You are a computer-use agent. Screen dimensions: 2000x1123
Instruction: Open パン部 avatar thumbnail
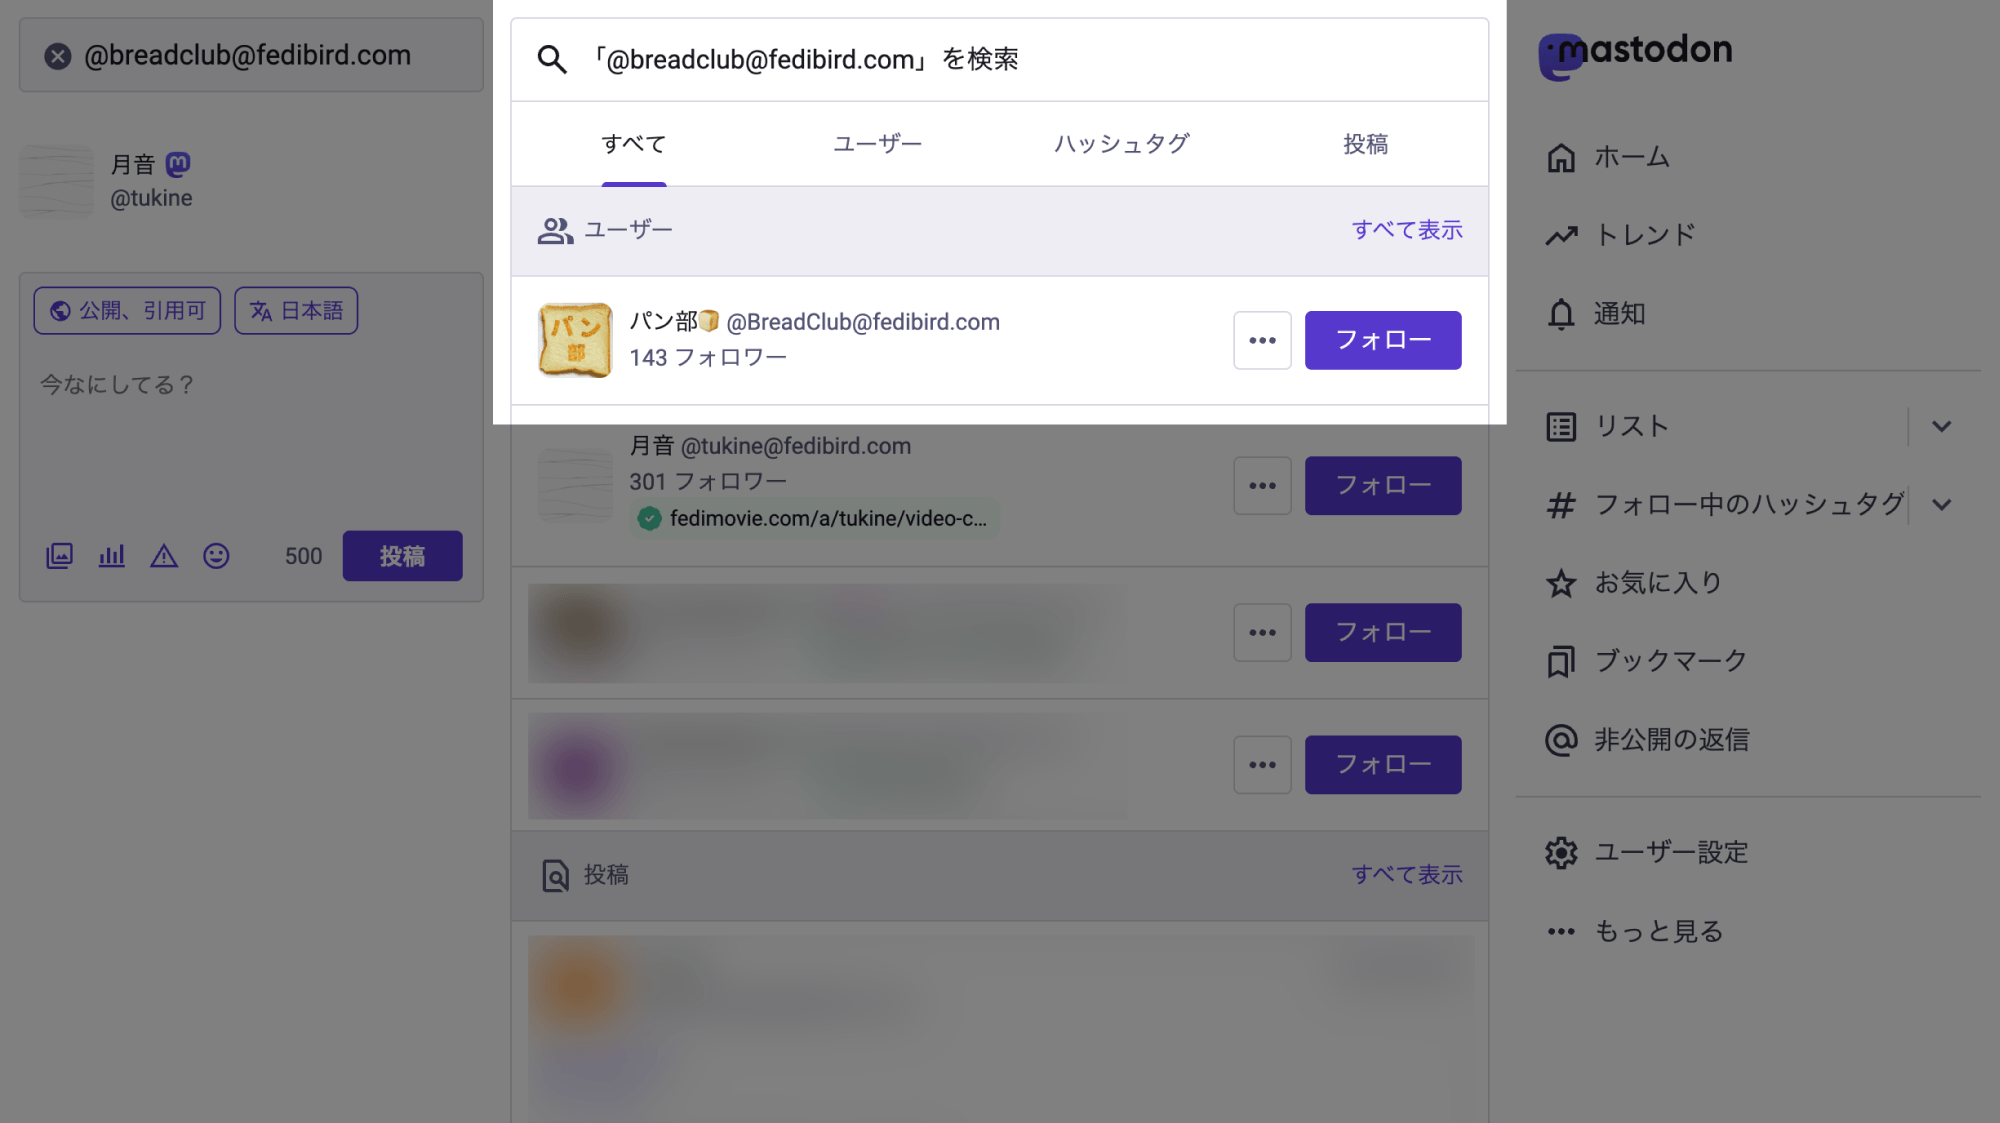(575, 340)
